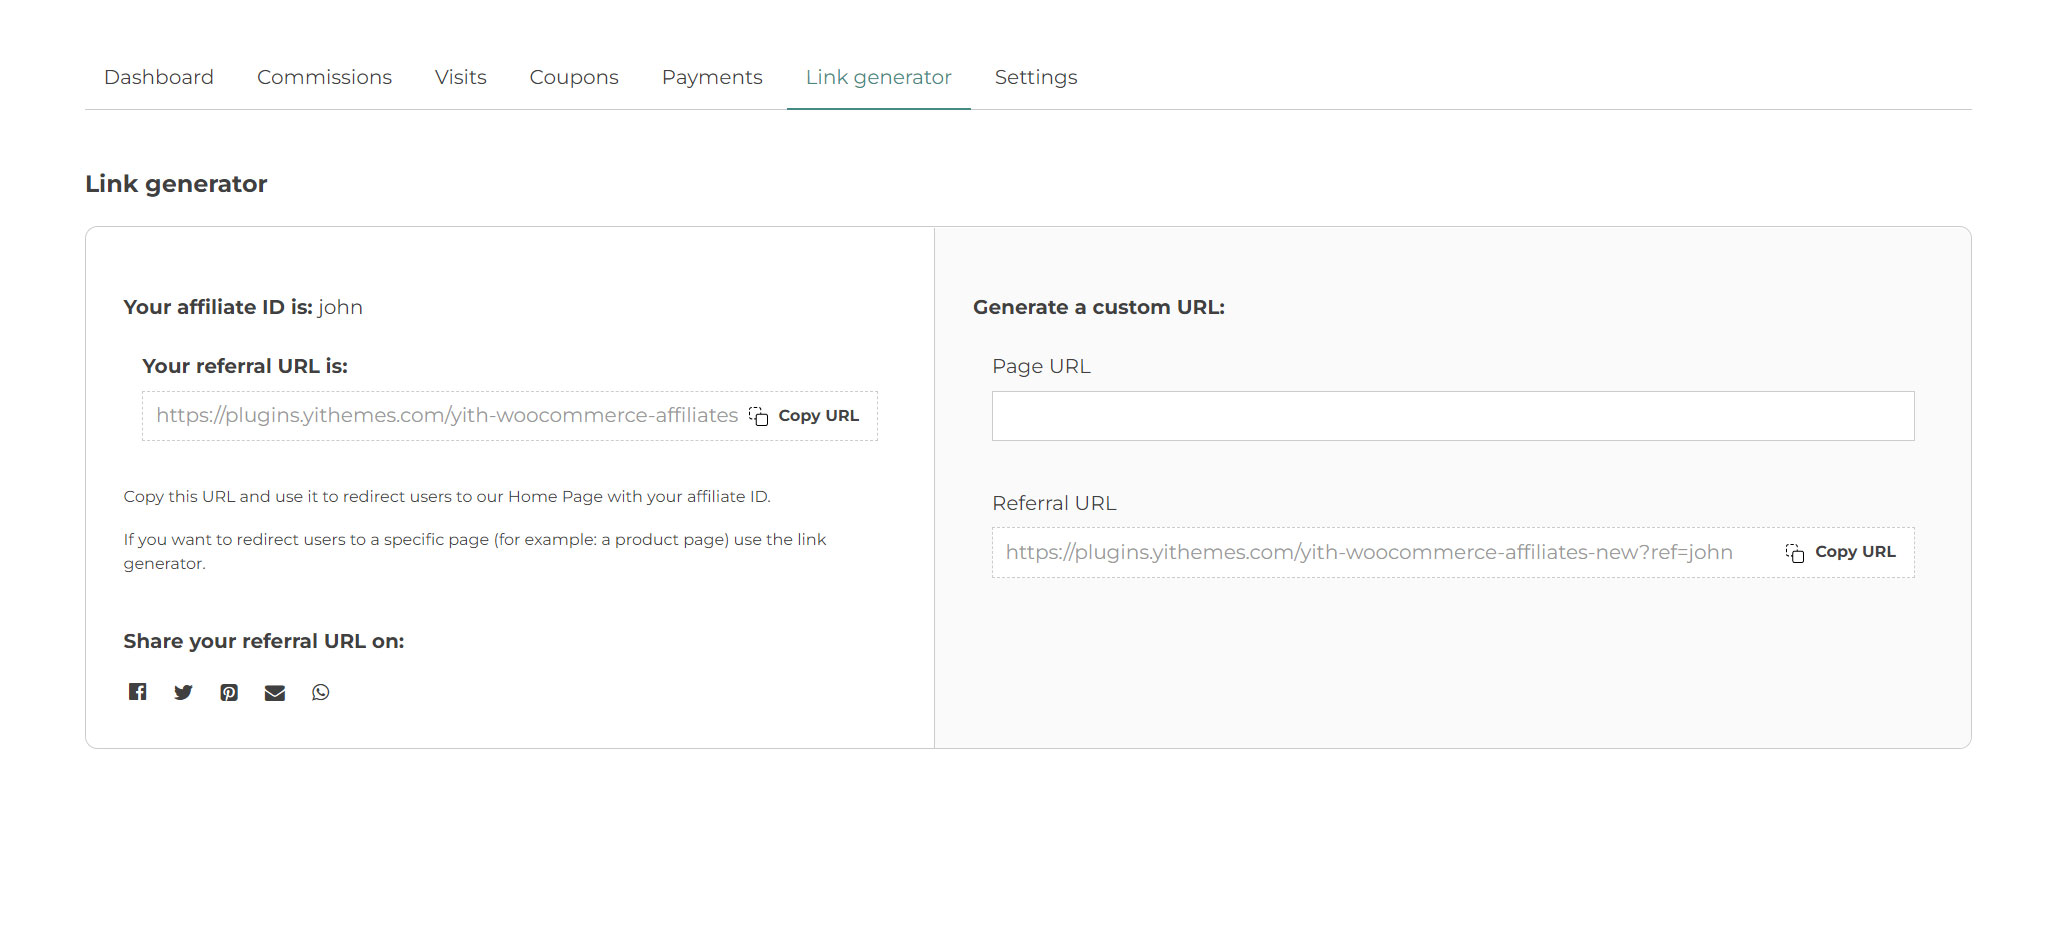Open the Dashboard tab
Viewport: 2065px width, 950px height.
(159, 77)
